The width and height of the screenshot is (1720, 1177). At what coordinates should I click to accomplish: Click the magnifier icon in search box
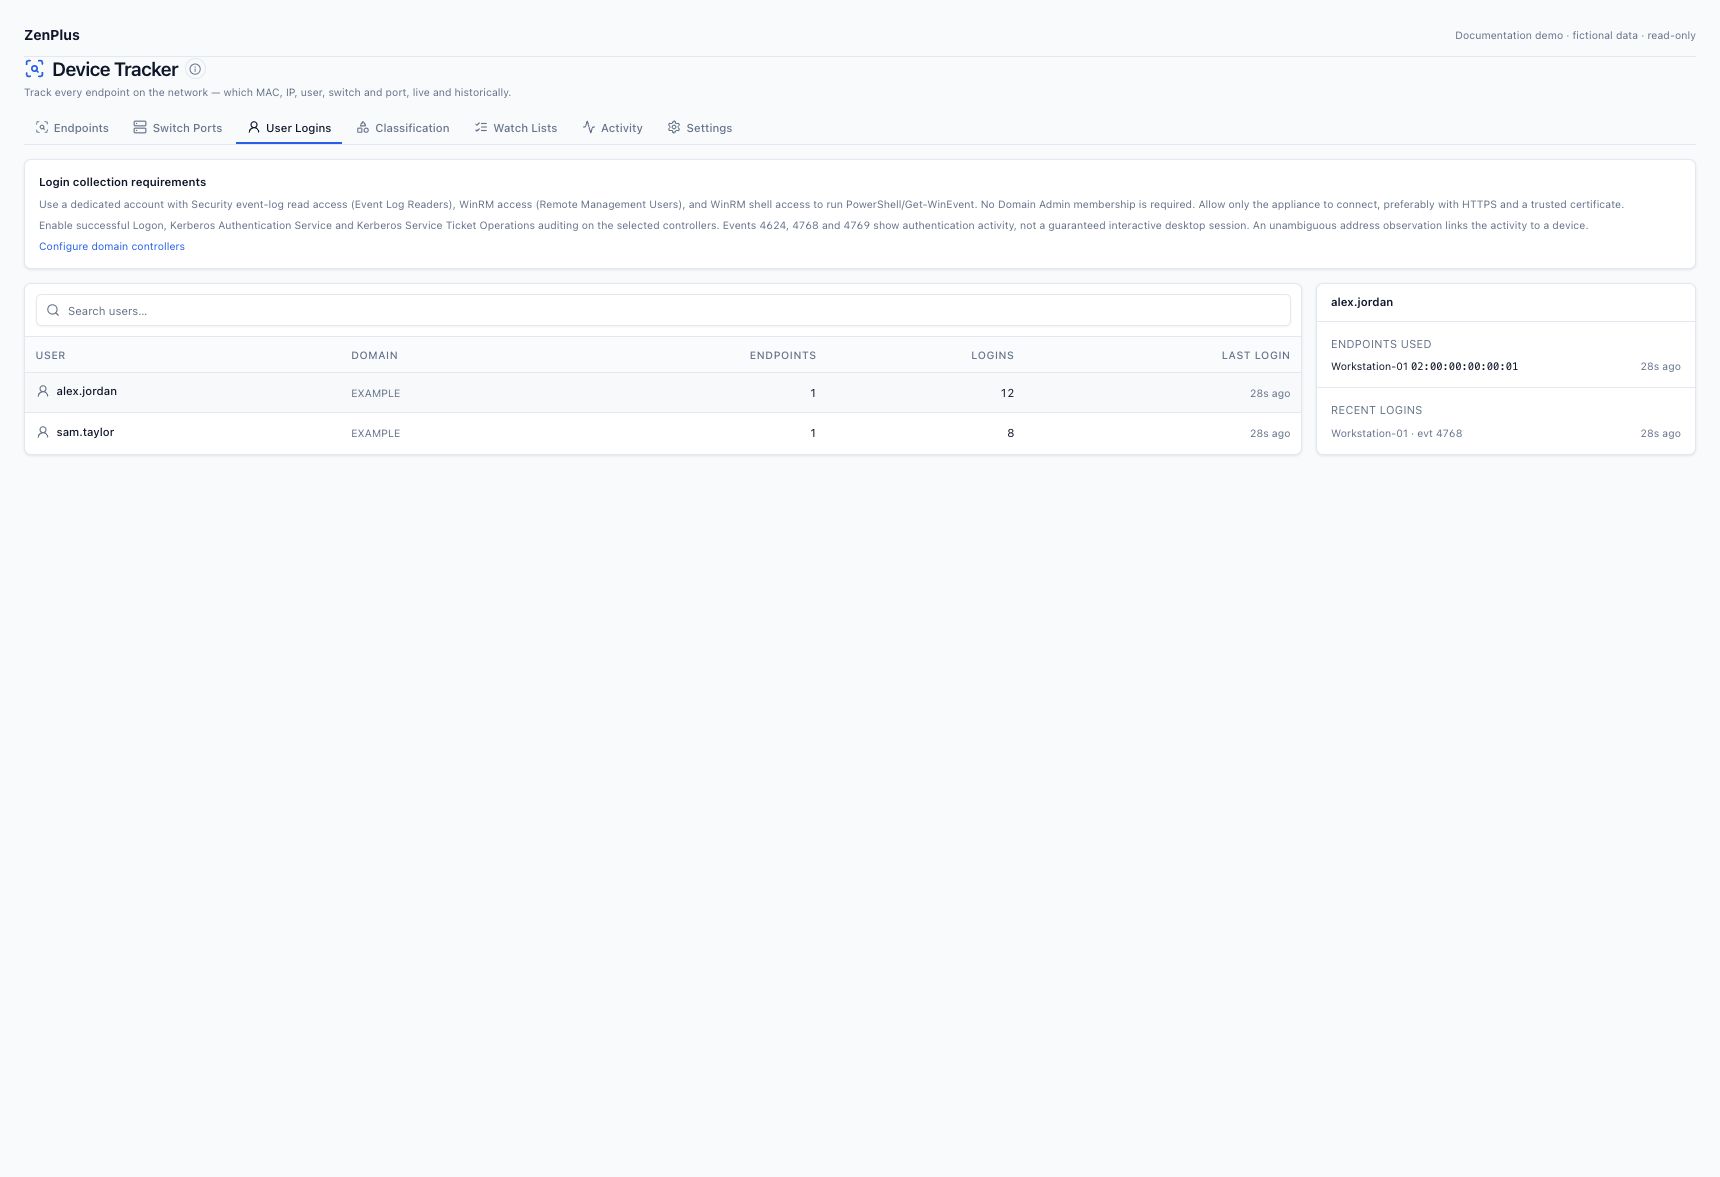click(x=53, y=310)
